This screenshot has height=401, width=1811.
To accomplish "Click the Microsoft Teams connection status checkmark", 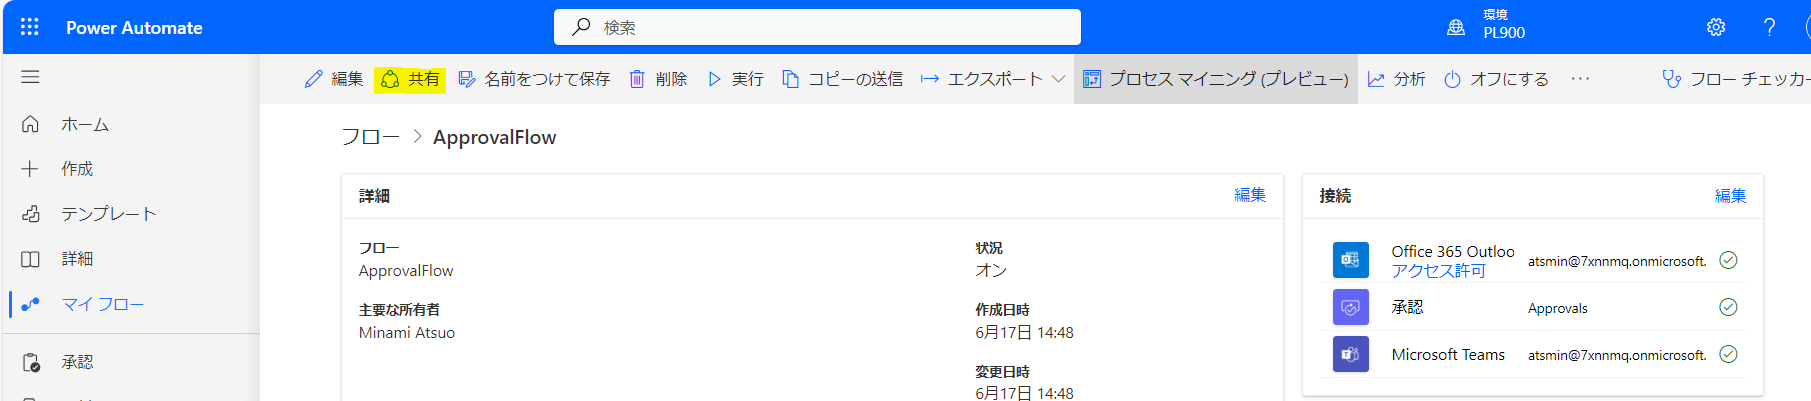I will tap(1728, 354).
